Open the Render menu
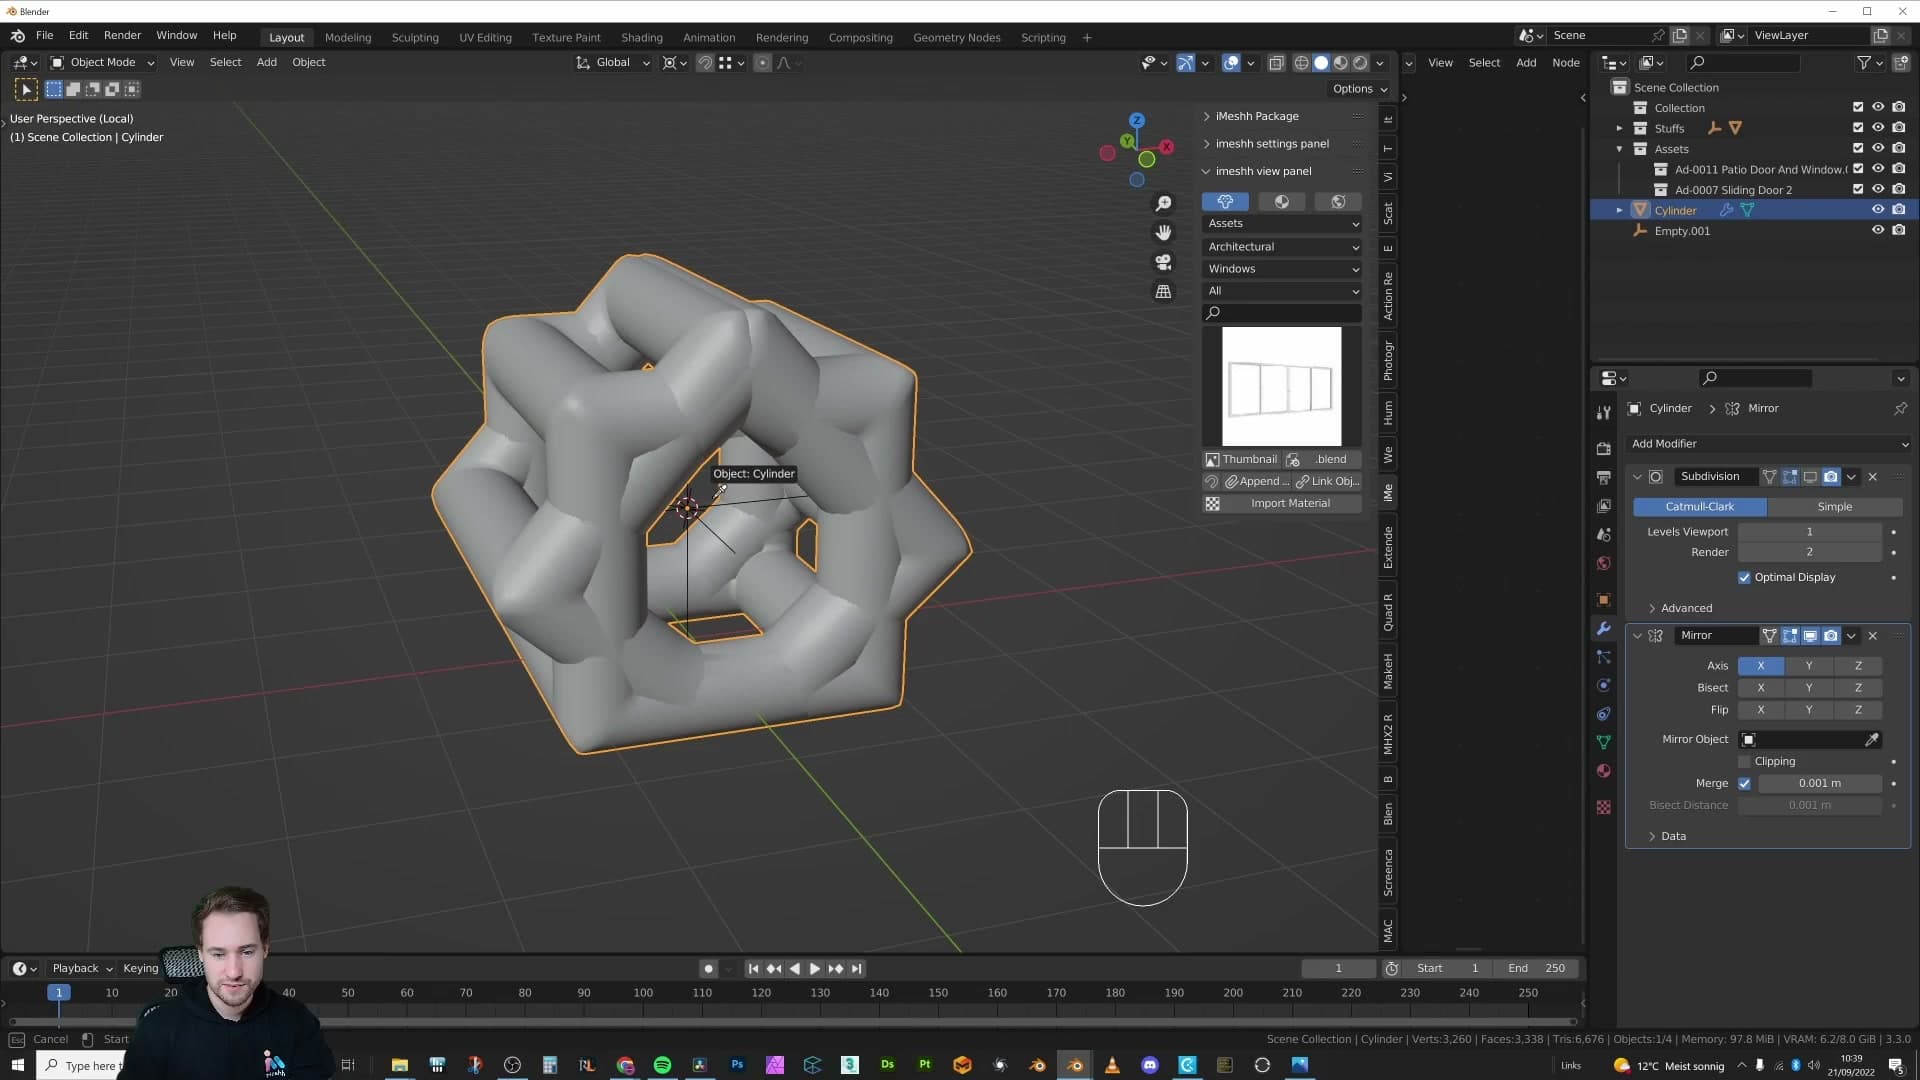Image resolution: width=1920 pixels, height=1080 pixels. (122, 36)
